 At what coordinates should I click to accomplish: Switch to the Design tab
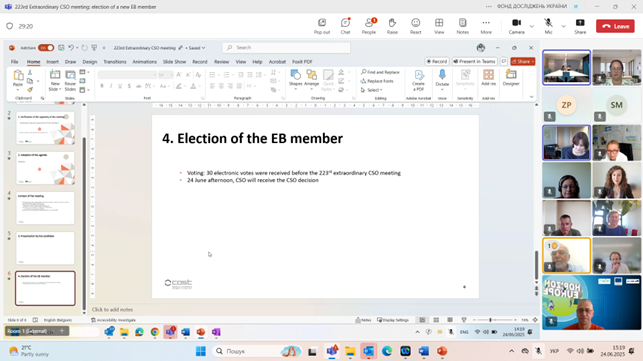click(89, 62)
